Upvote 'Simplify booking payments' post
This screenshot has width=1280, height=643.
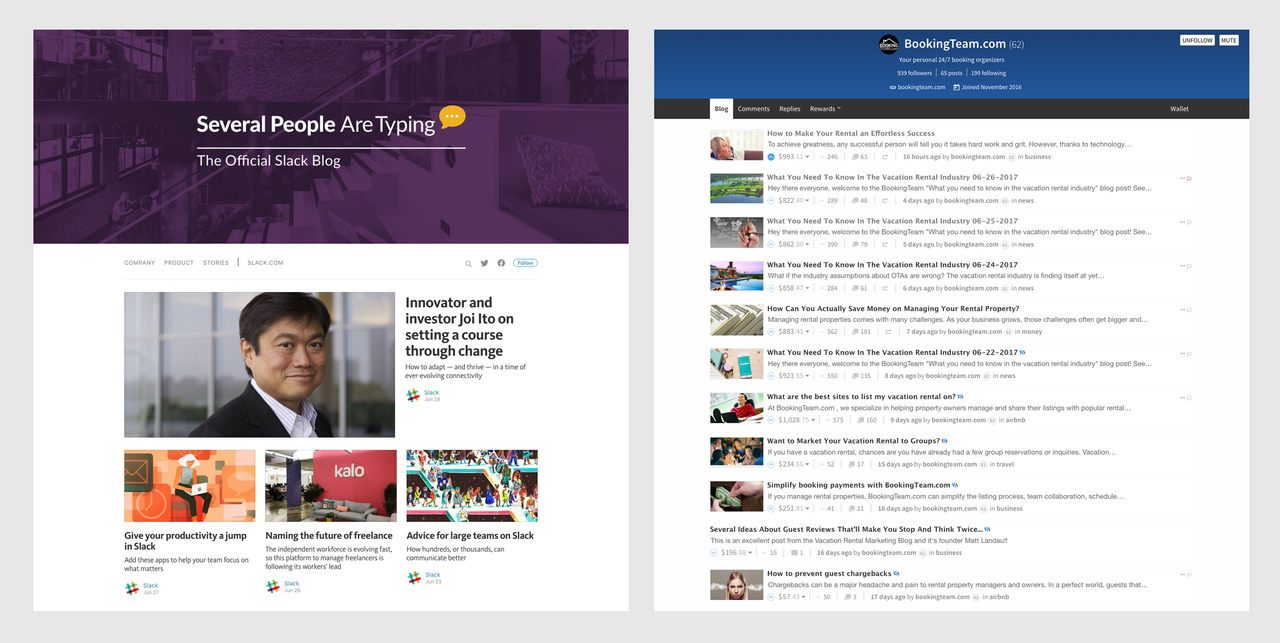(x=771, y=508)
